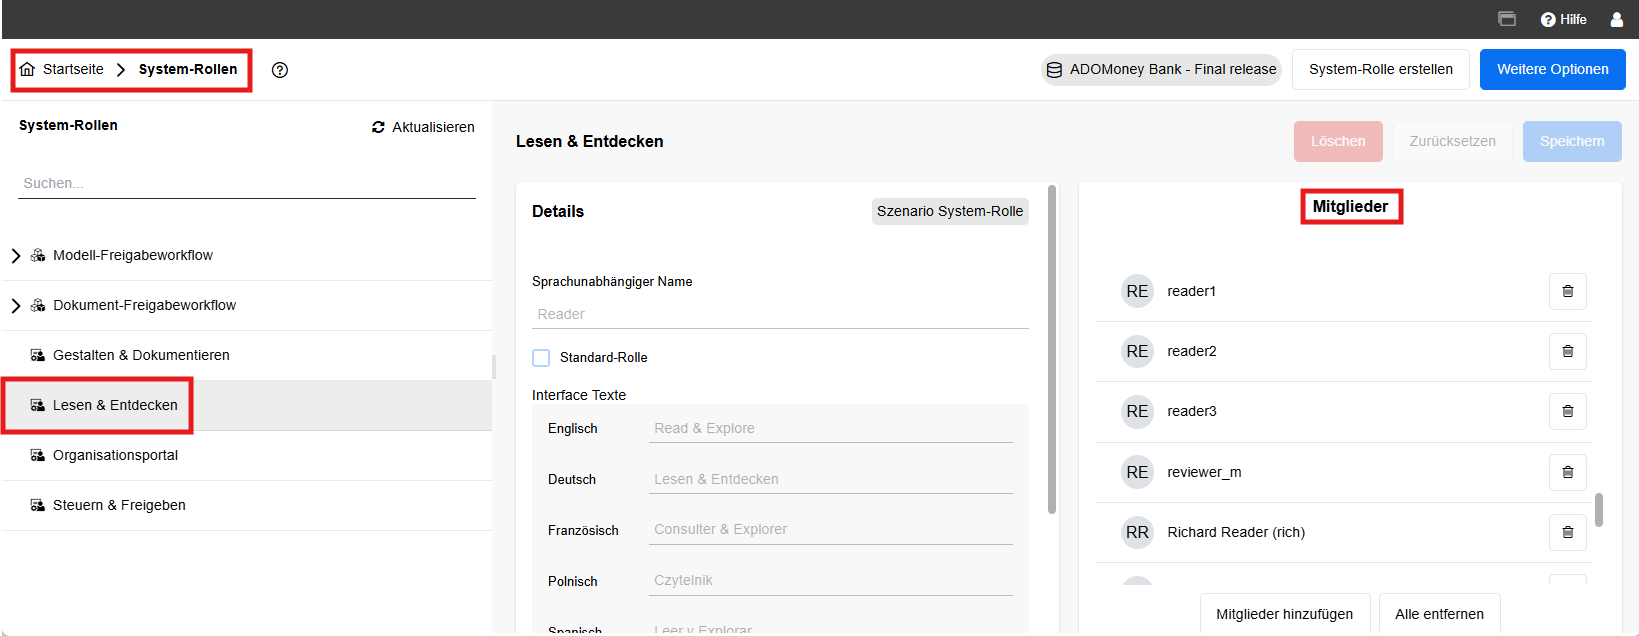Click the trash icon next to reader1
Viewport: 1639px width, 636px height.
coord(1567,291)
